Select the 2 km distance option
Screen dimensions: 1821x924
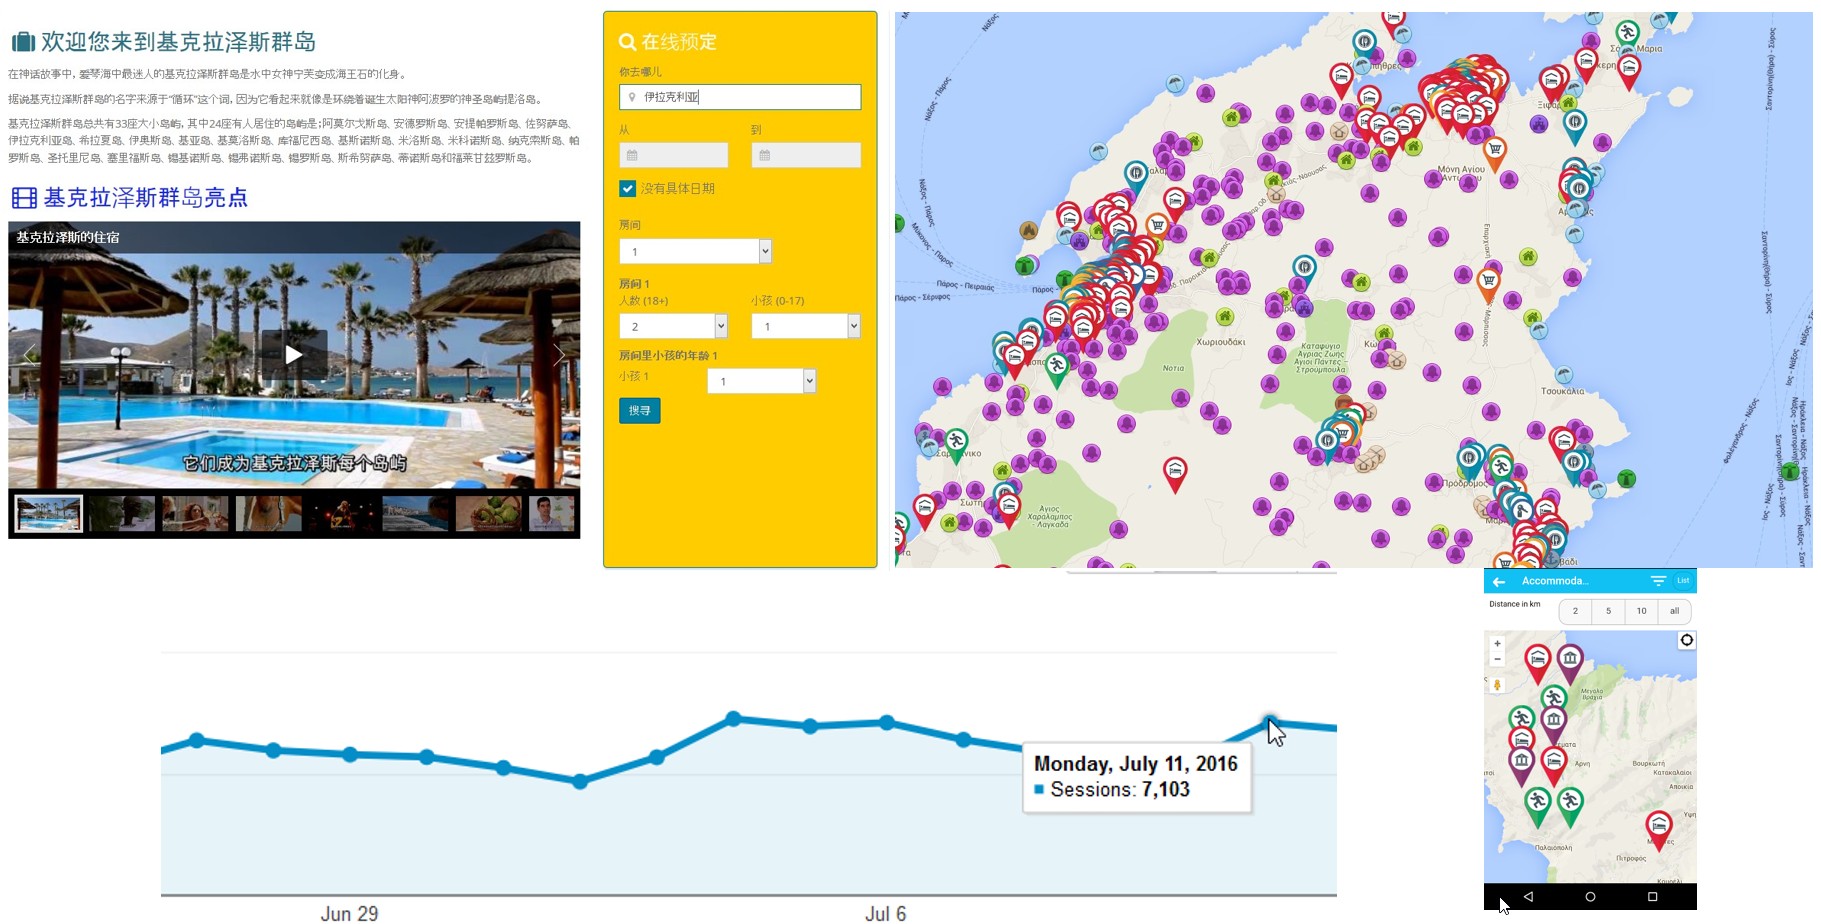coord(1575,611)
